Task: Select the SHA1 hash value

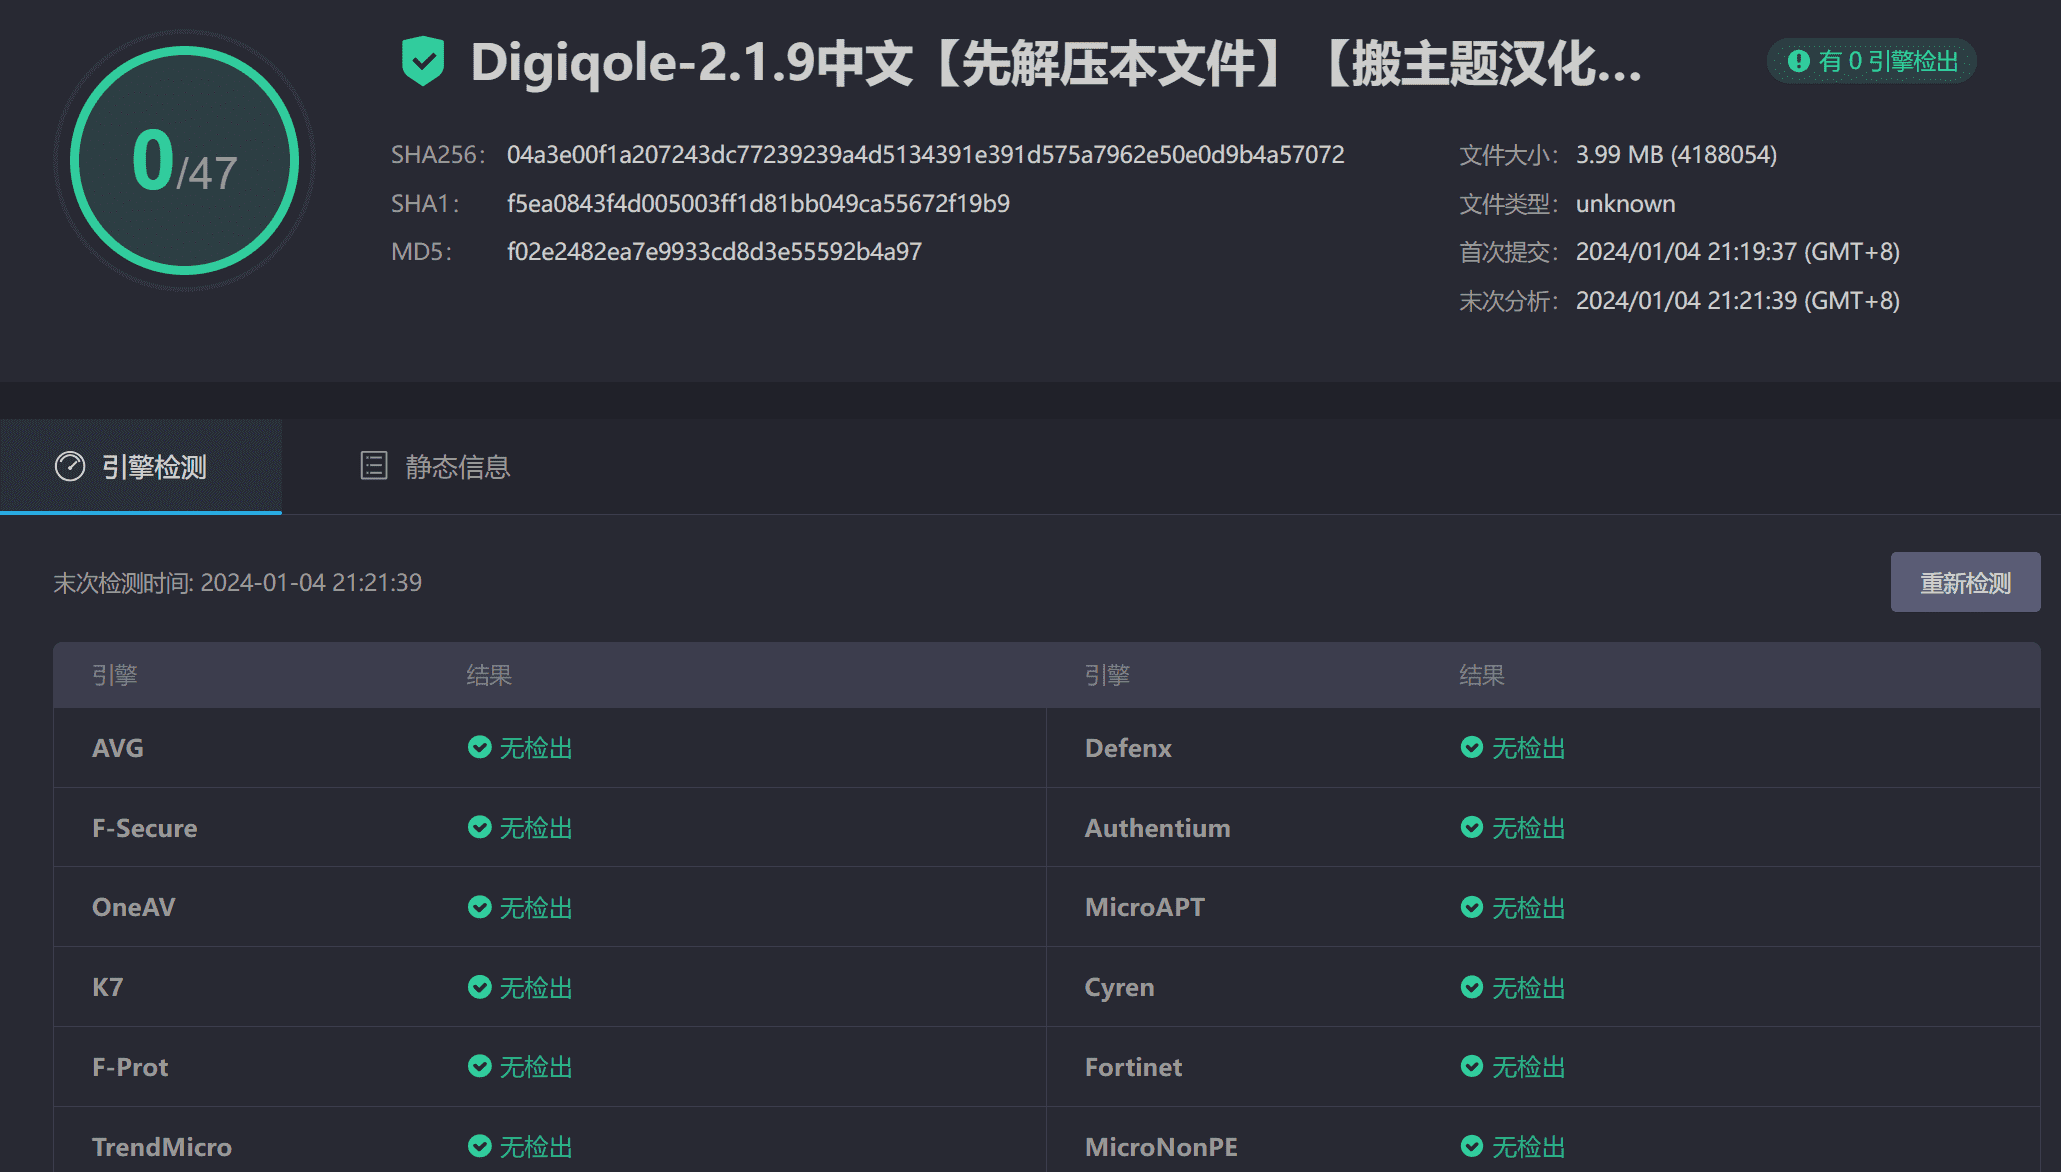Action: [x=758, y=204]
